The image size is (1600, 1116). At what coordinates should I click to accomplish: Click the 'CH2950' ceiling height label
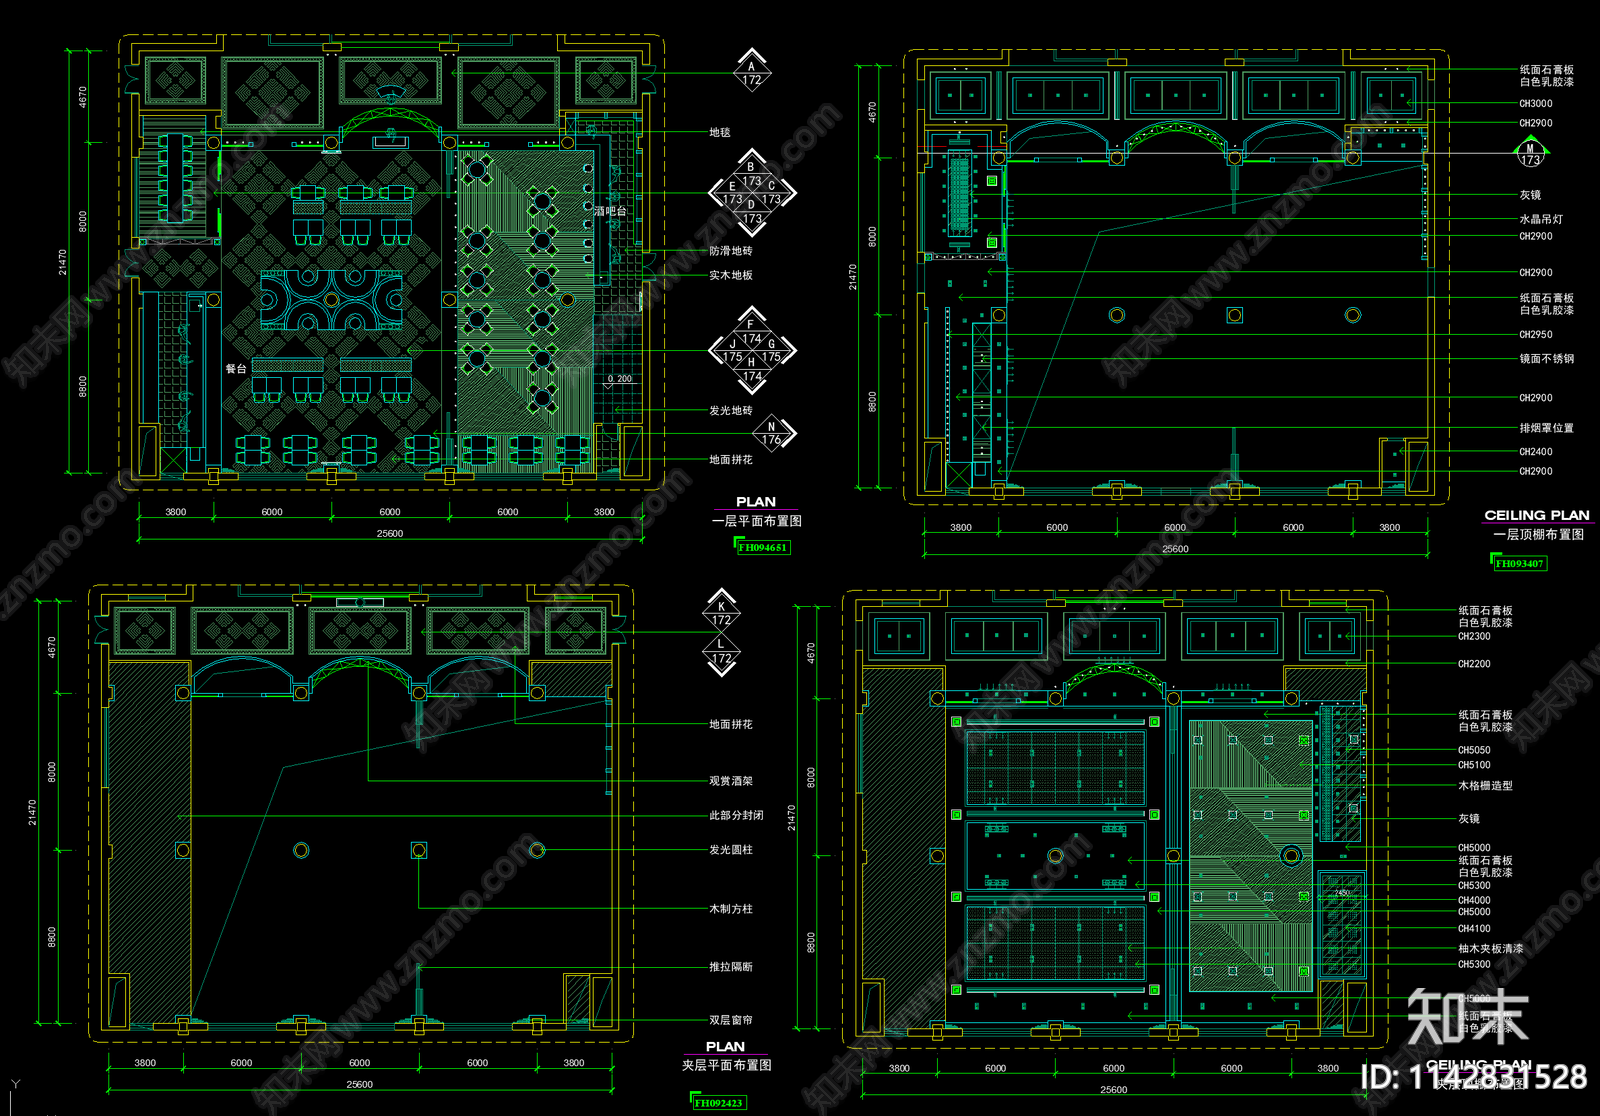[1536, 334]
